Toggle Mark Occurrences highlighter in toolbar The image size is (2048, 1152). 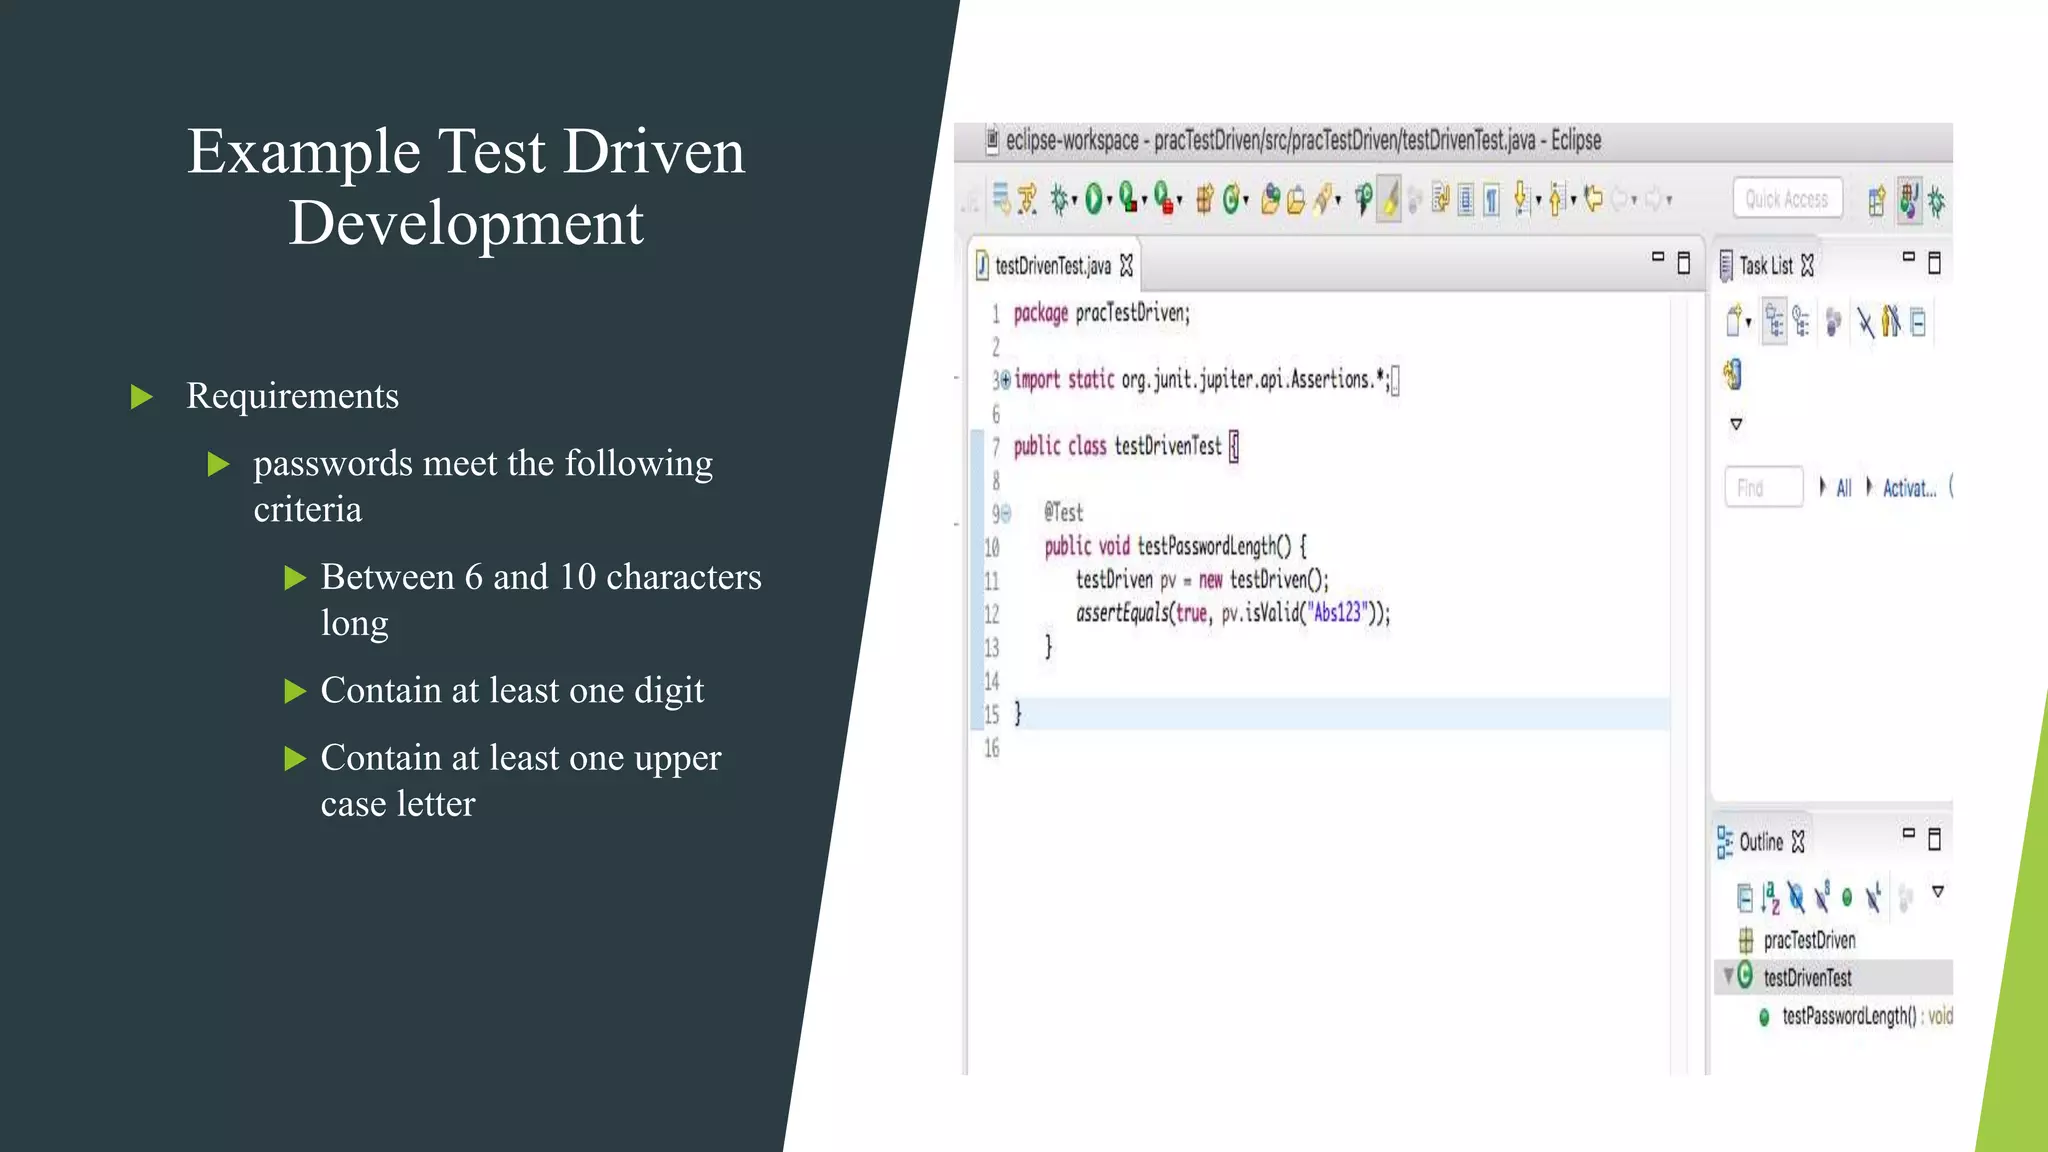pyautogui.click(x=1389, y=200)
